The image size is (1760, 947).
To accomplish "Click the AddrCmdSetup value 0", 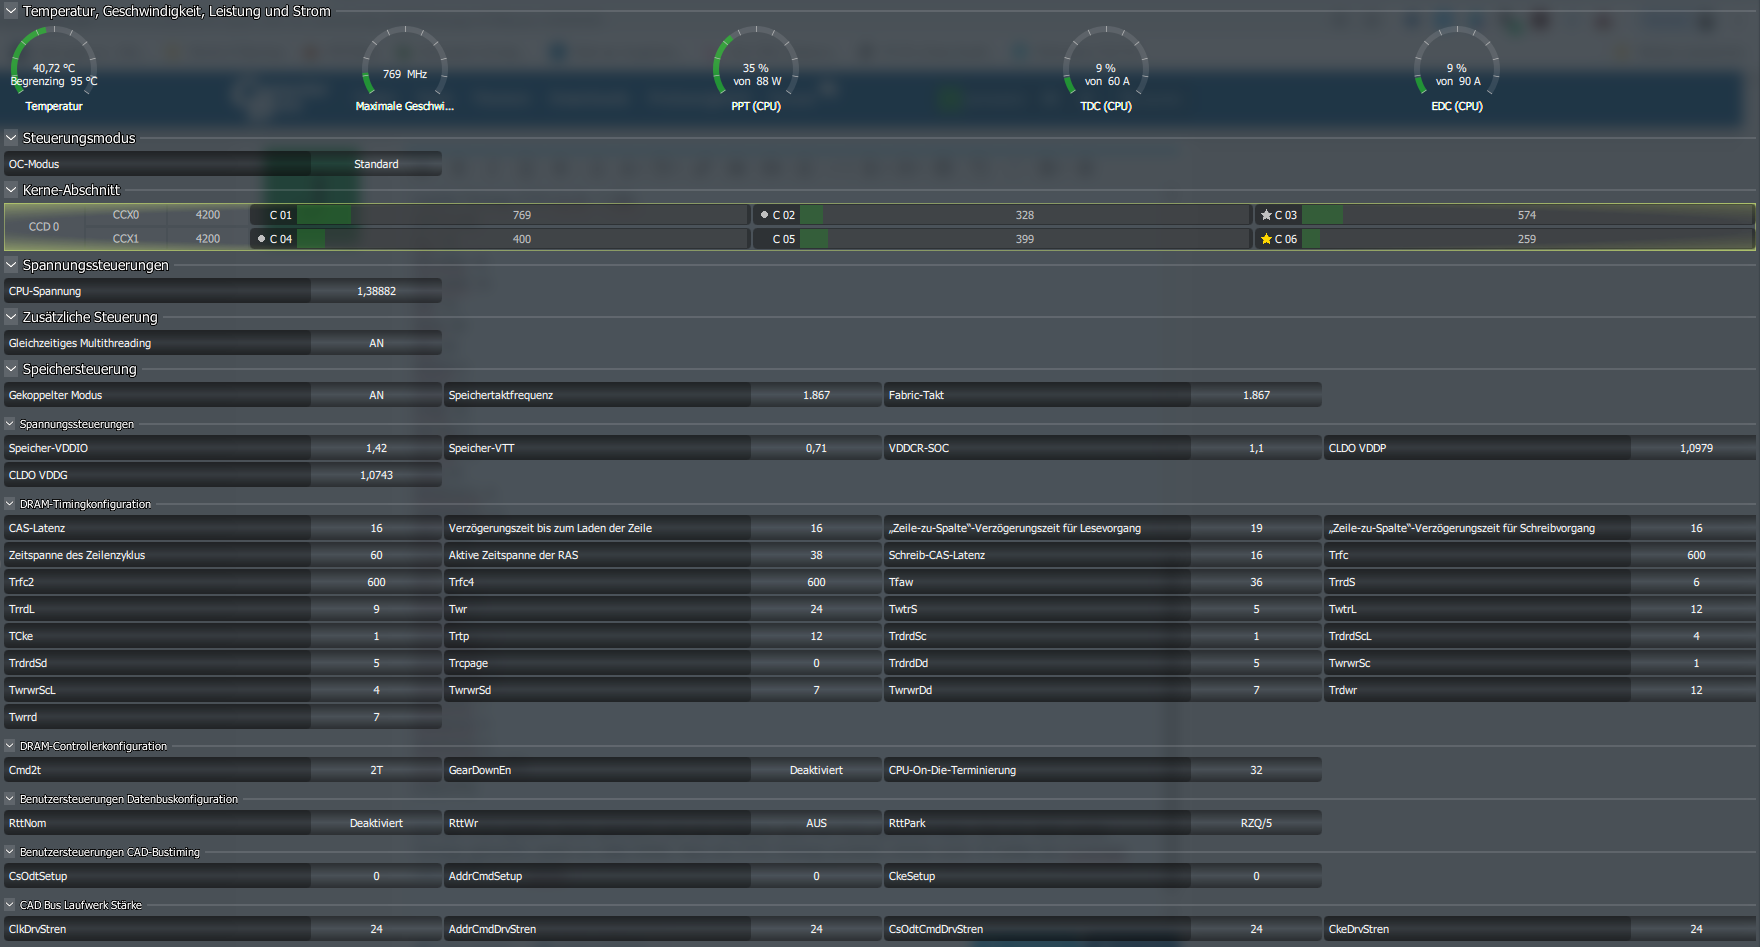I will (816, 876).
